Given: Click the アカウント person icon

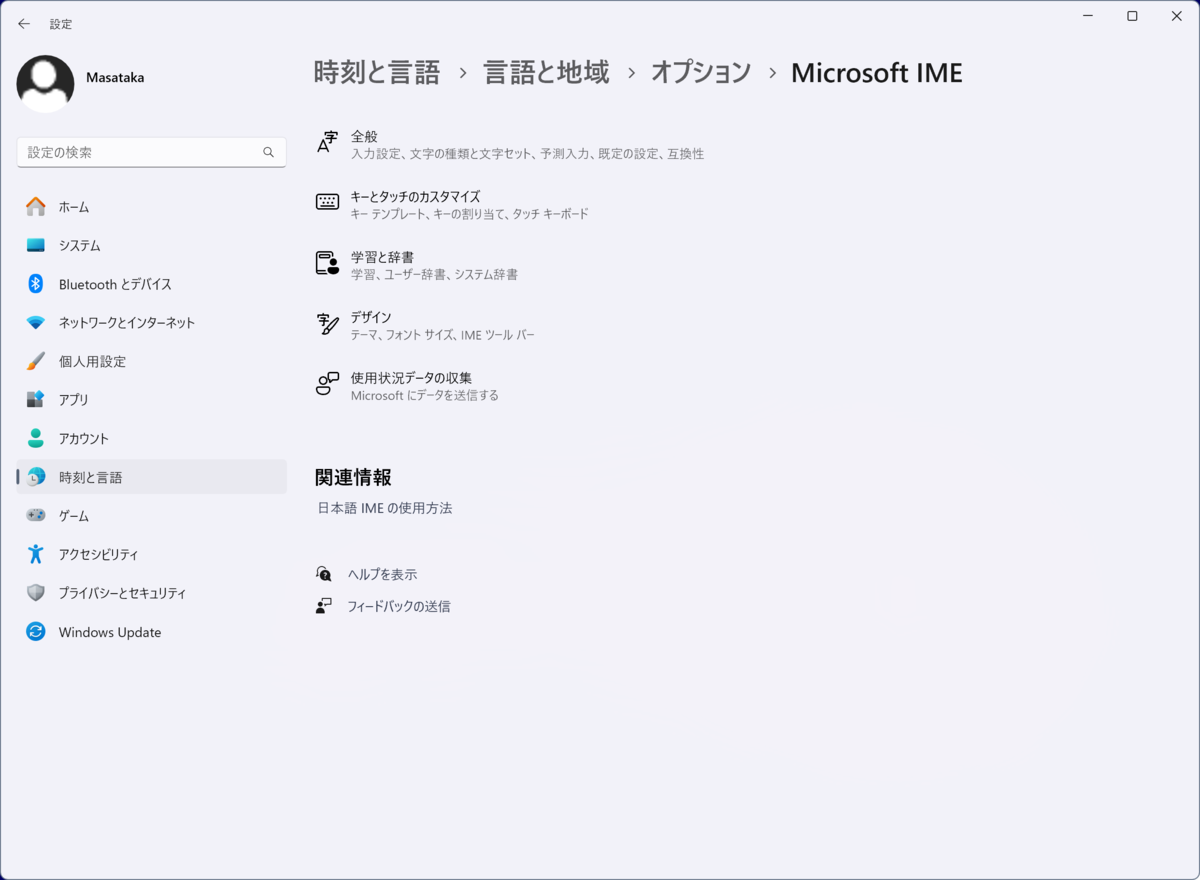Looking at the screenshot, I should [x=36, y=438].
